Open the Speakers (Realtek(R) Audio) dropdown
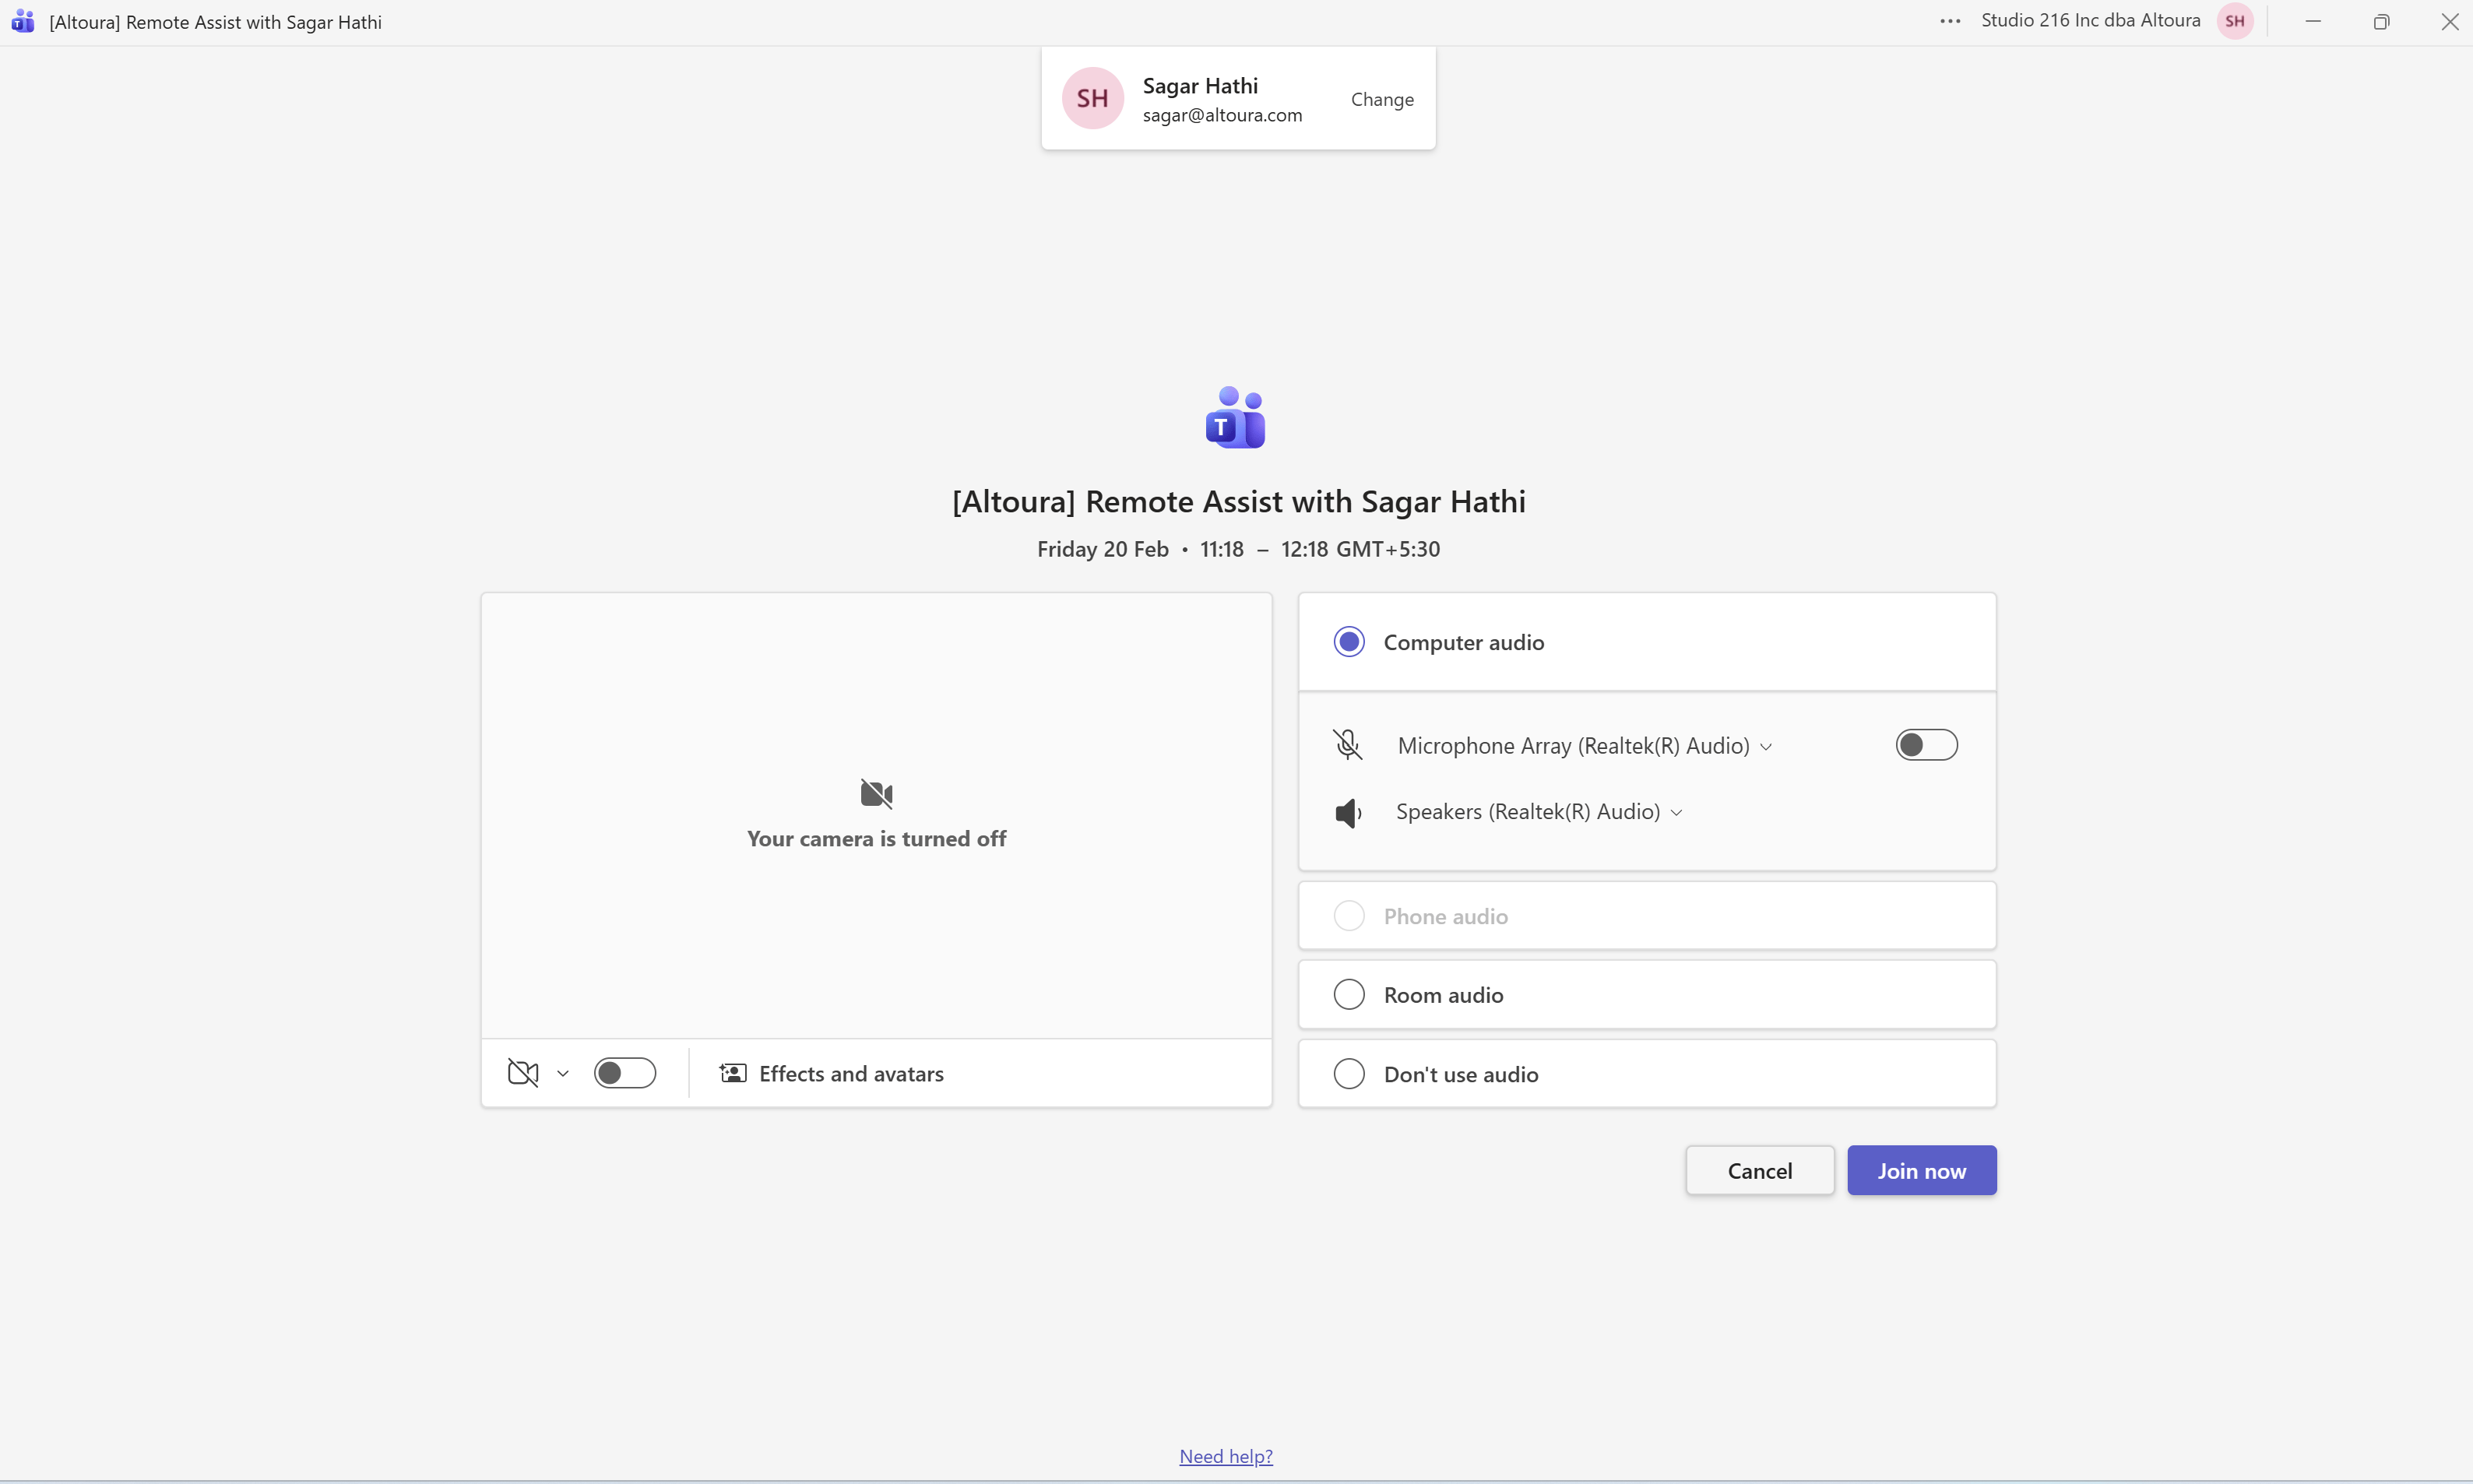 click(1539, 812)
